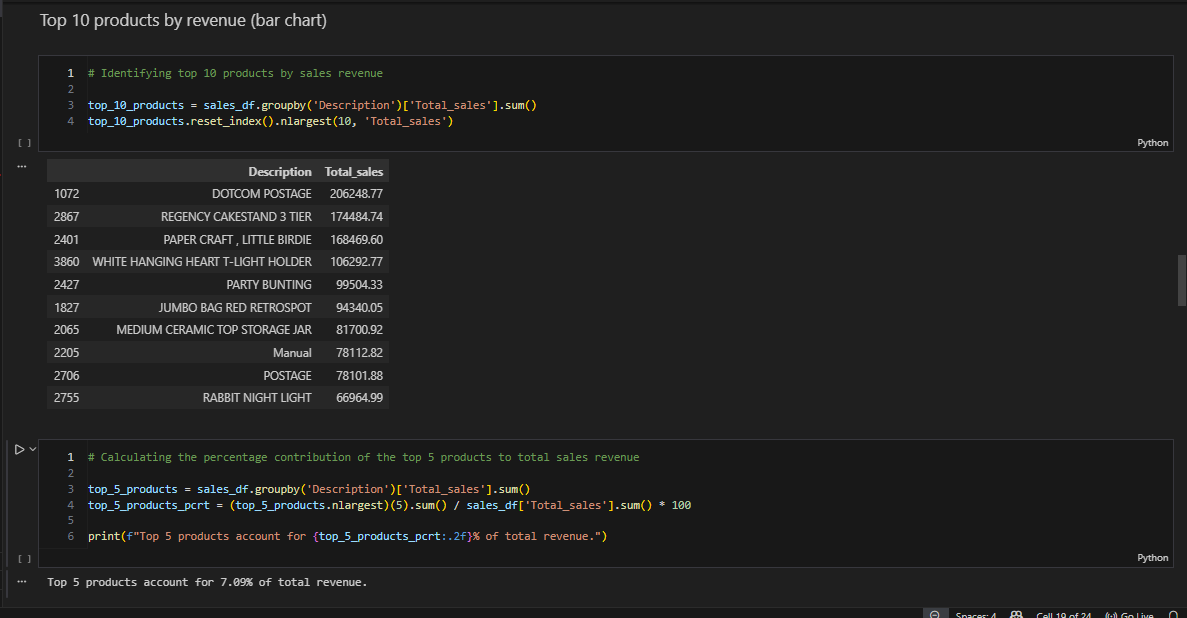Image resolution: width=1187 pixels, height=618 pixels.
Task: Click the circled minus icon in status bar
Action: point(935,613)
